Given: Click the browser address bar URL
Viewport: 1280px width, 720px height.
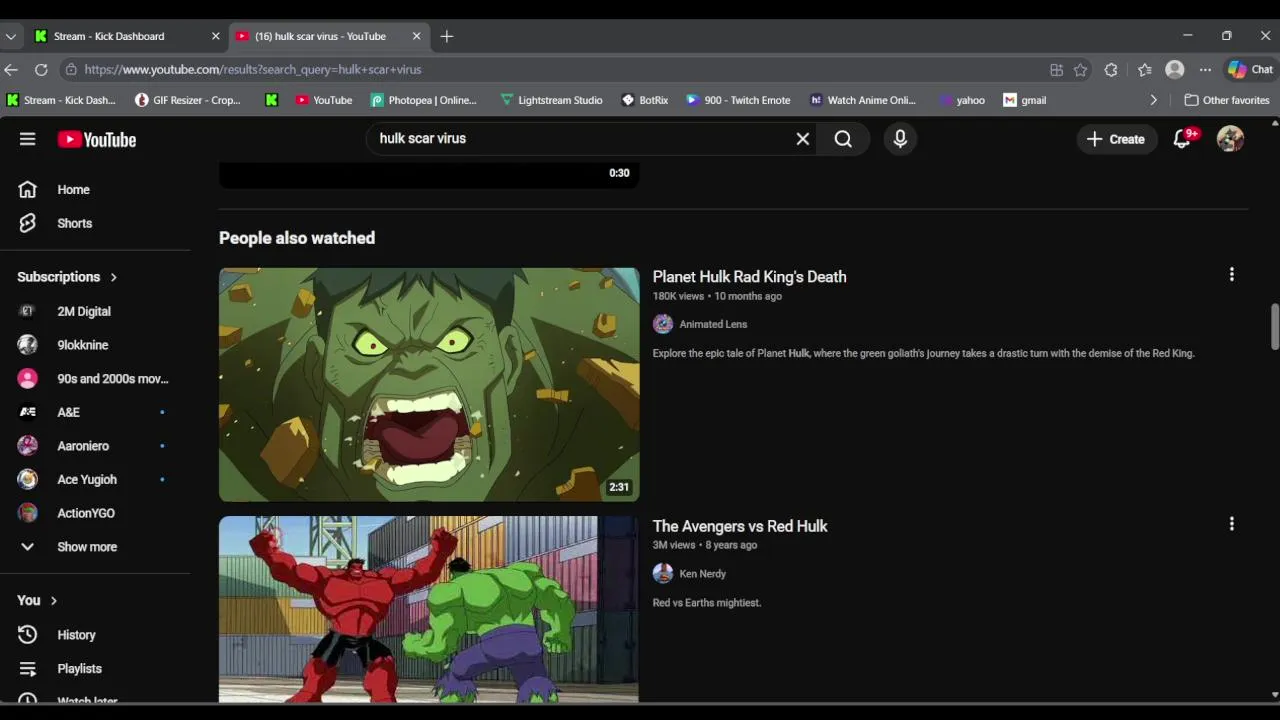Looking at the screenshot, I should (253, 70).
